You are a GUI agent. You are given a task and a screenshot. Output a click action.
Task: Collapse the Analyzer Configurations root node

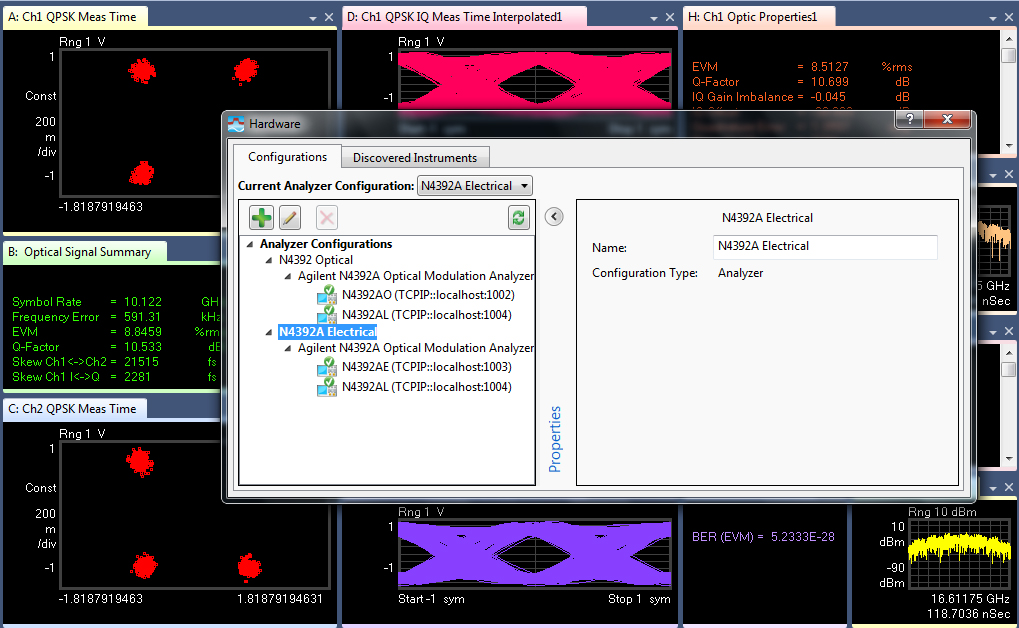250,244
